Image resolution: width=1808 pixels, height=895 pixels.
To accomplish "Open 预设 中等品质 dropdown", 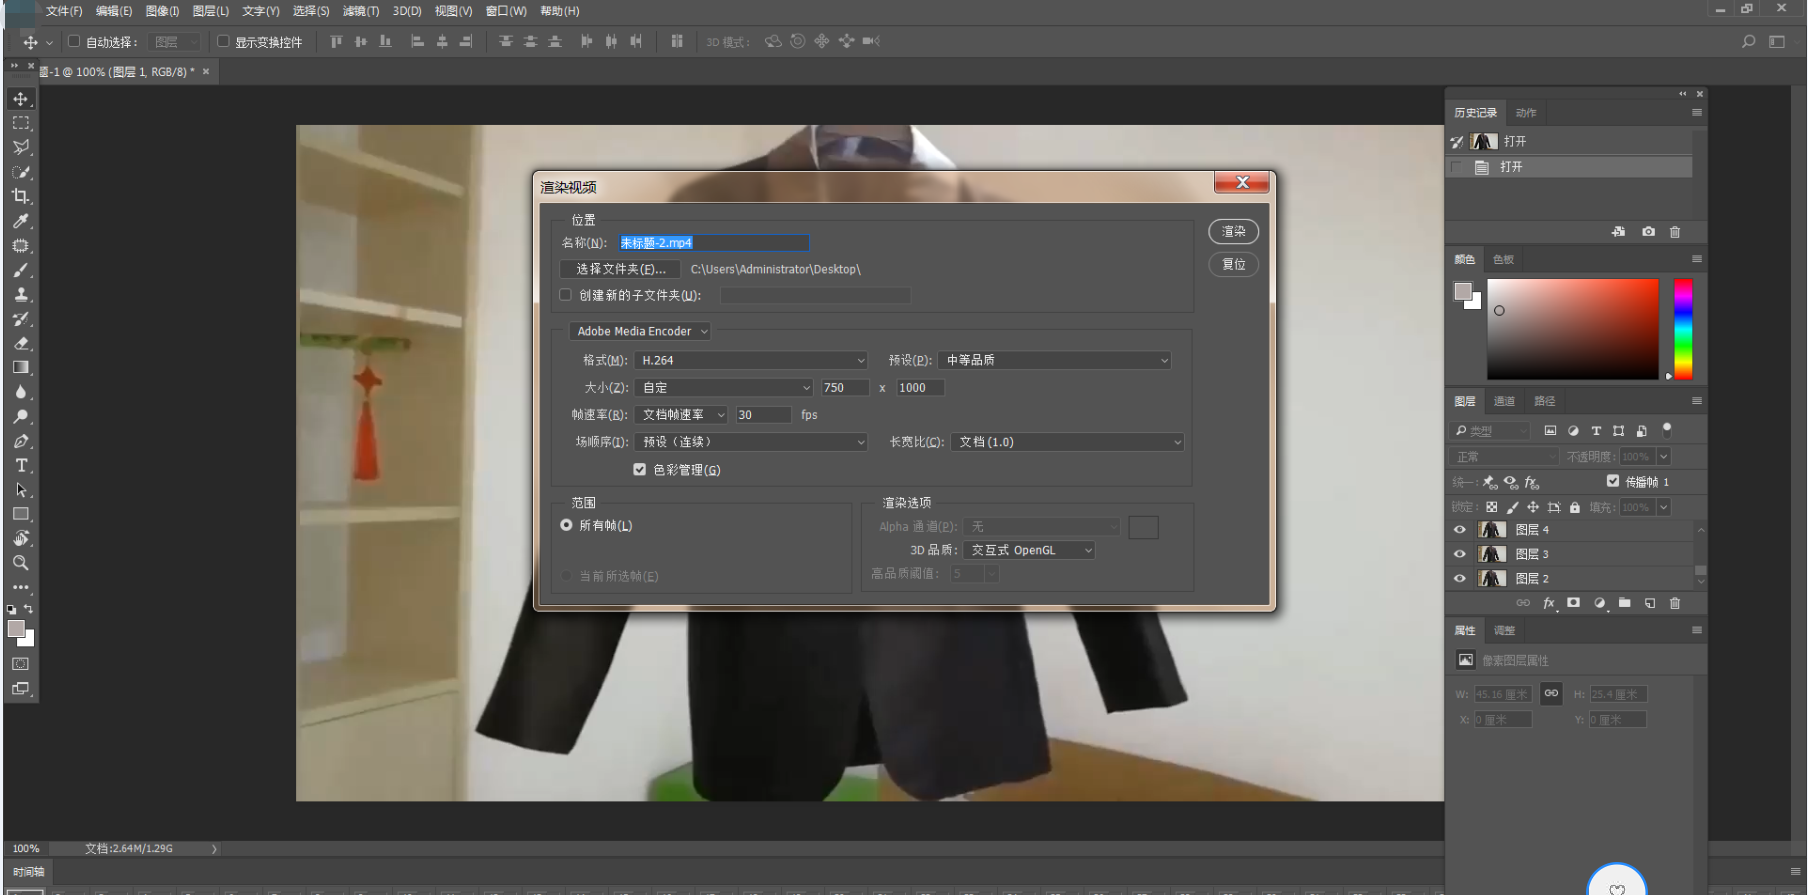I will pos(1055,360).
